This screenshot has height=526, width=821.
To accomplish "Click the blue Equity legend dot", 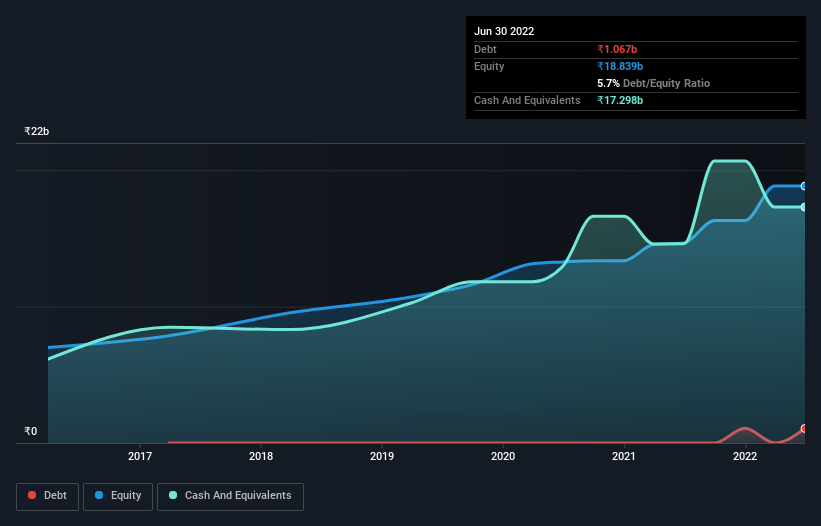I will click(x=98, y=495).
